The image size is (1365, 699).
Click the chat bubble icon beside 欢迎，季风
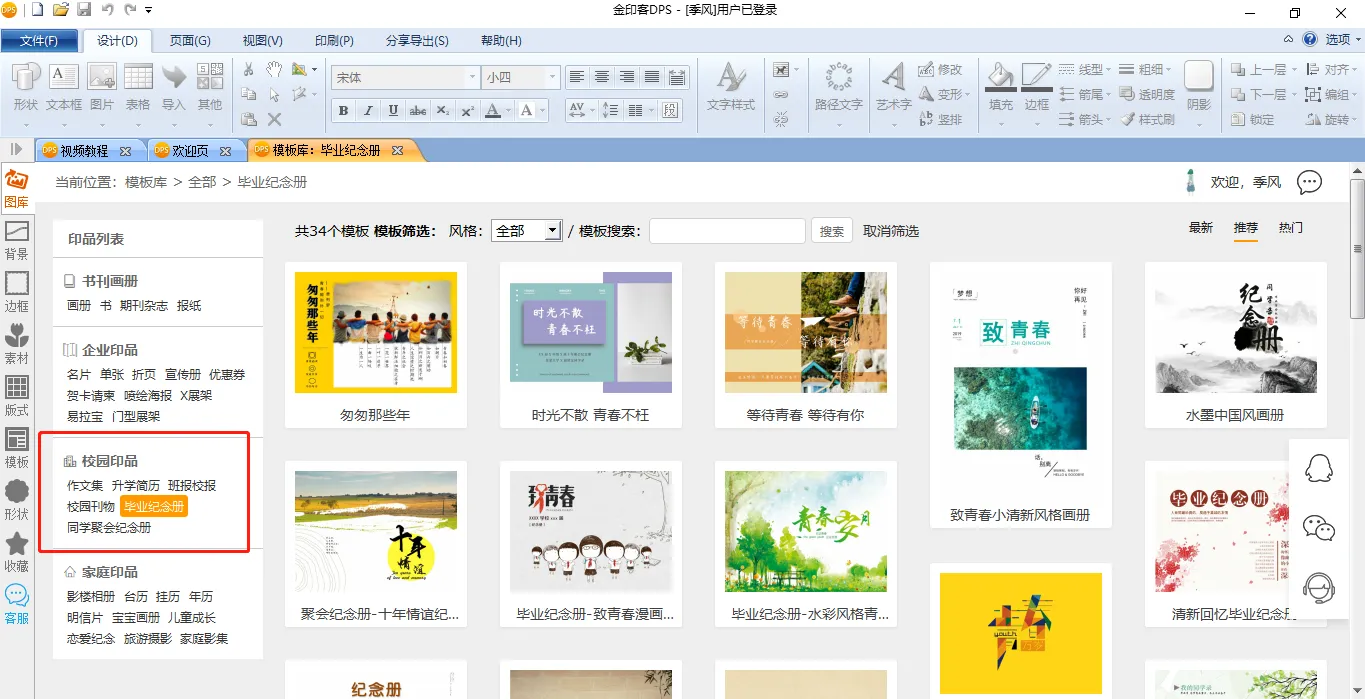[x=1309, y=182]
